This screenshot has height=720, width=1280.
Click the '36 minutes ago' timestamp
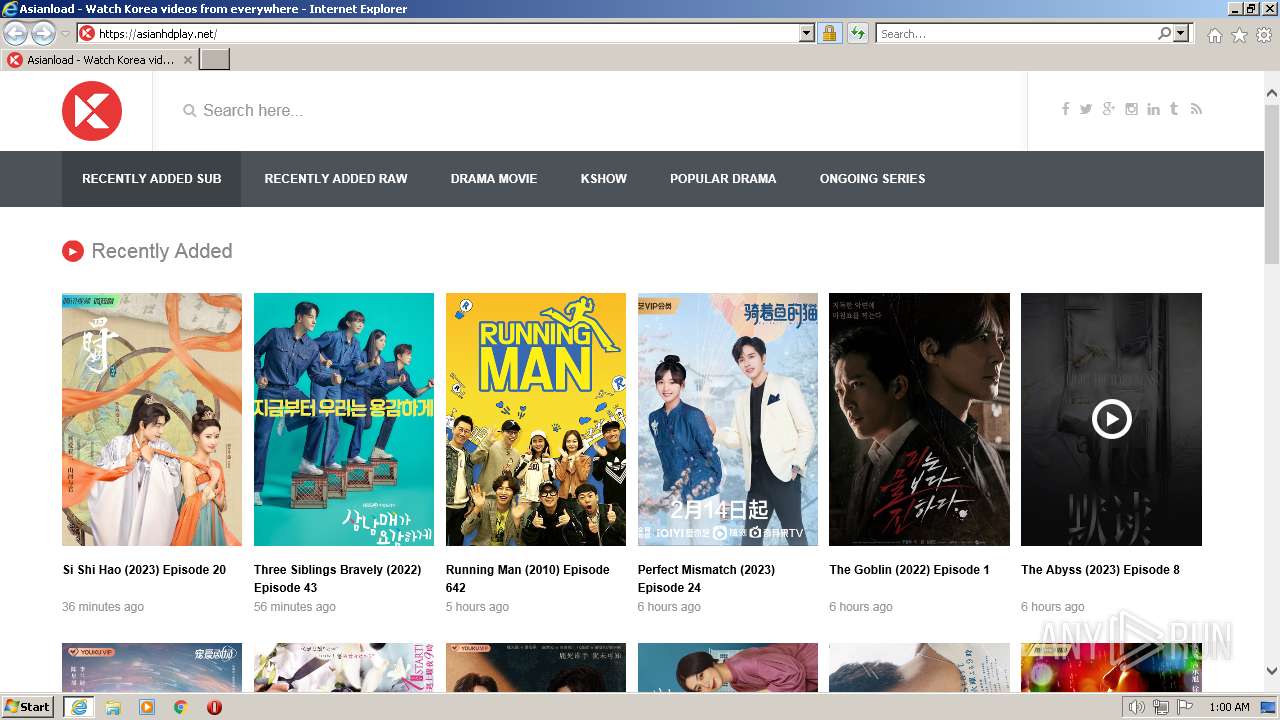coord(103,607)
